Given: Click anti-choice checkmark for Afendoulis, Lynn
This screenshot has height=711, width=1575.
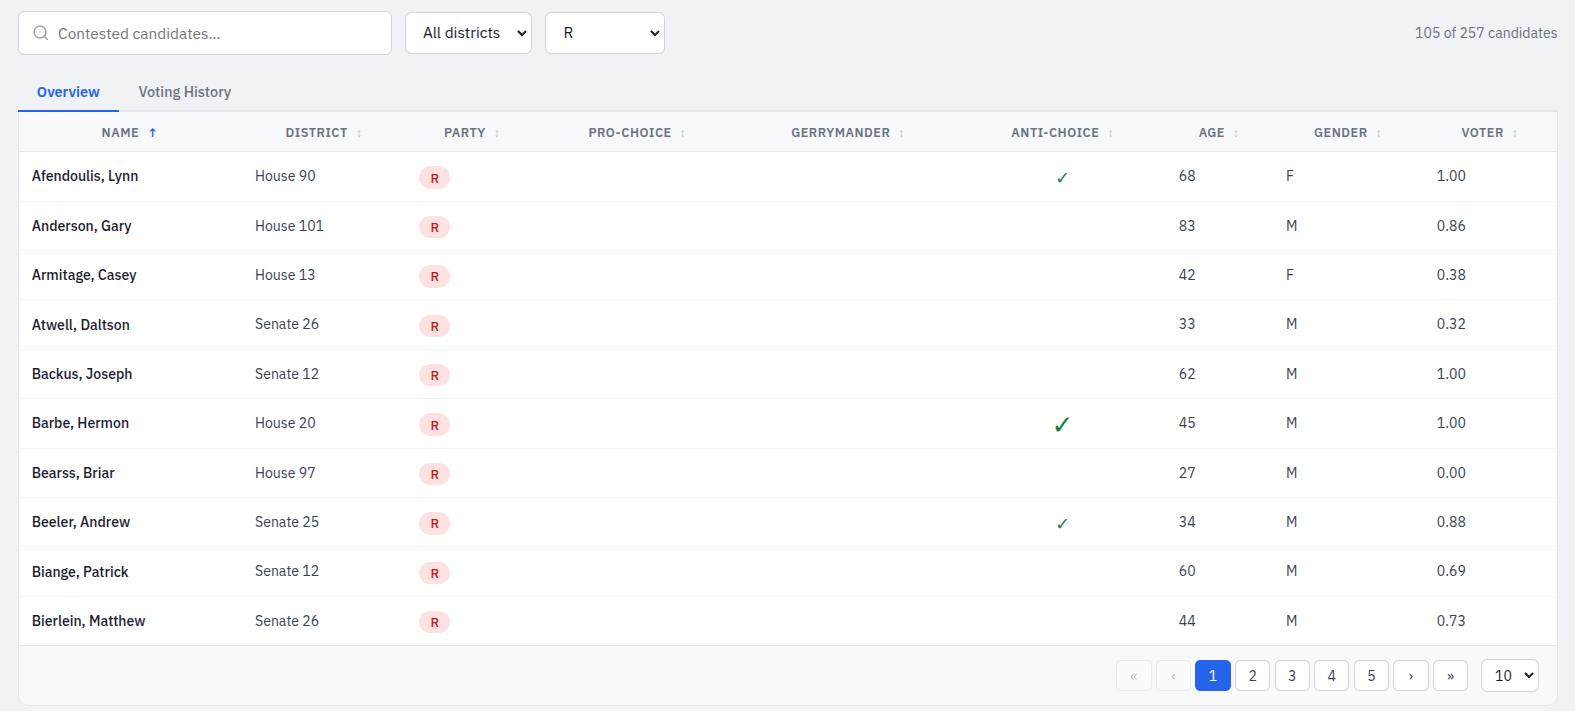Looking at the screenshot, I should [x=1062, y=178].
